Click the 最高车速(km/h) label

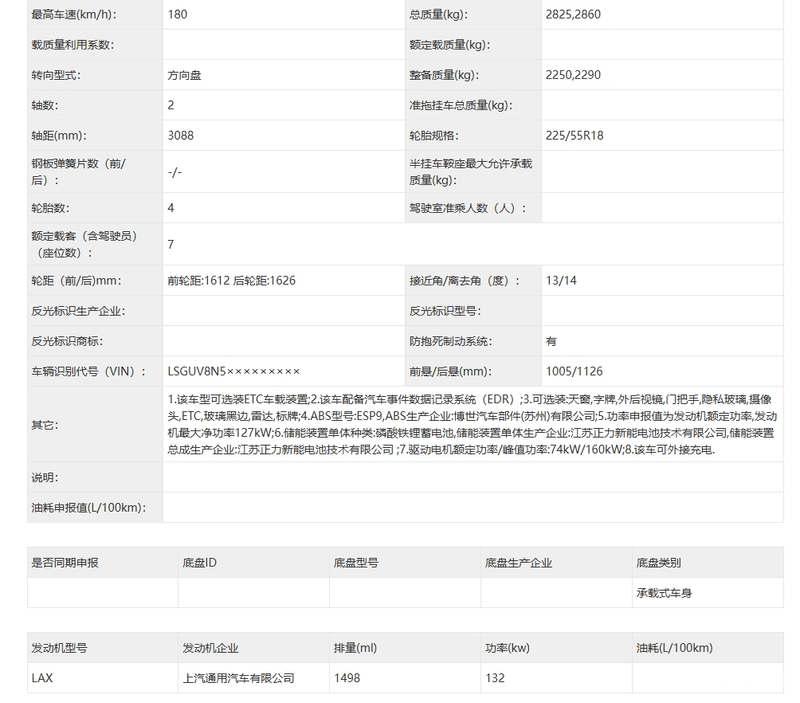click(x=73, y=14)
